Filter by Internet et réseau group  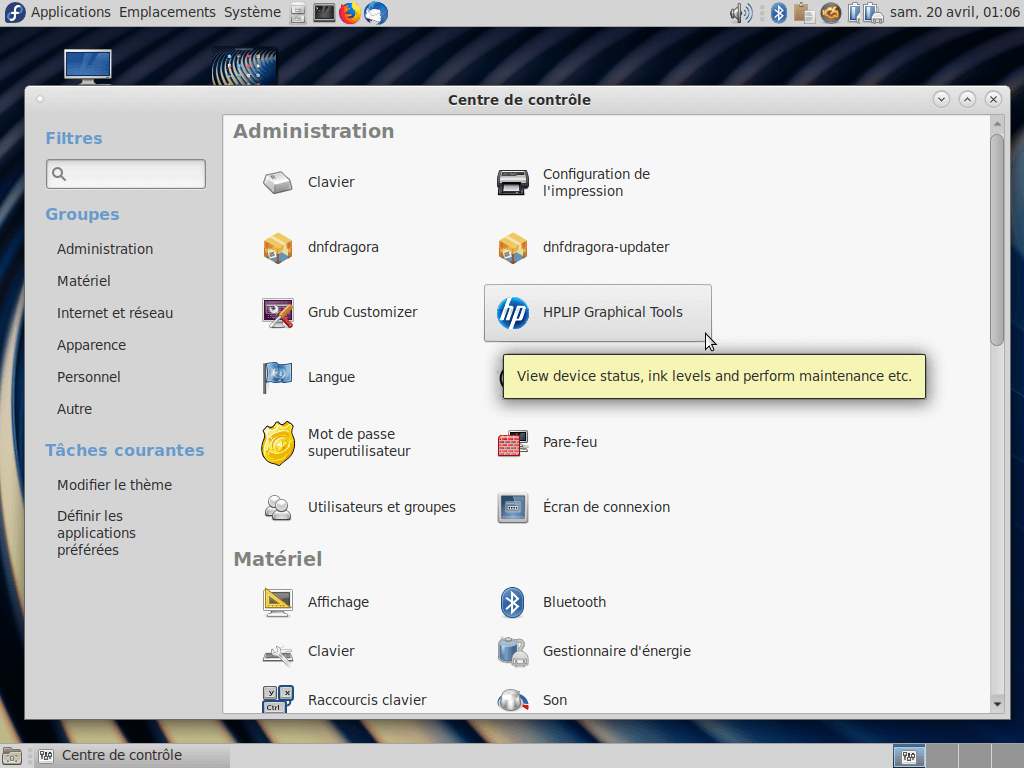coord(115,313)
